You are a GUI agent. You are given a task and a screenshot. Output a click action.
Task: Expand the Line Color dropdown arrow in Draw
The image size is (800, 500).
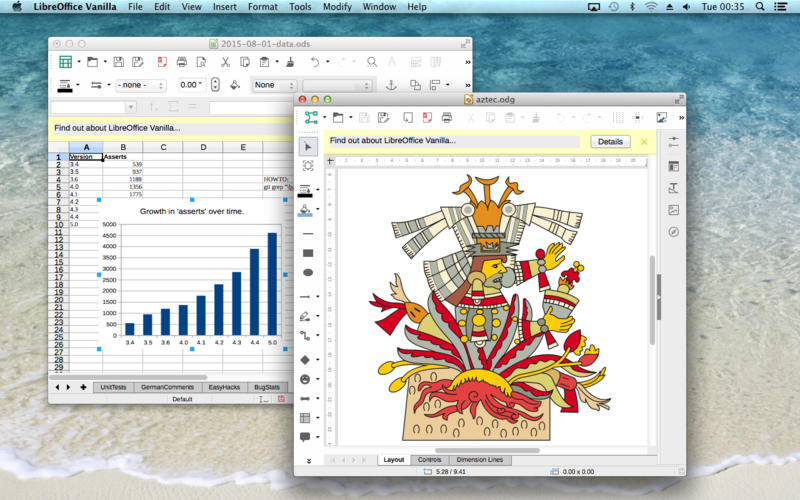(318, 190)
